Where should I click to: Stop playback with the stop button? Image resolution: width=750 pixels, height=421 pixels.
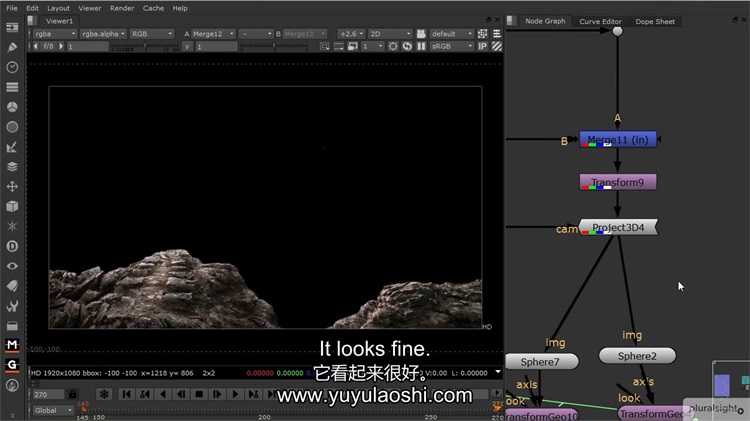(199, 394)
